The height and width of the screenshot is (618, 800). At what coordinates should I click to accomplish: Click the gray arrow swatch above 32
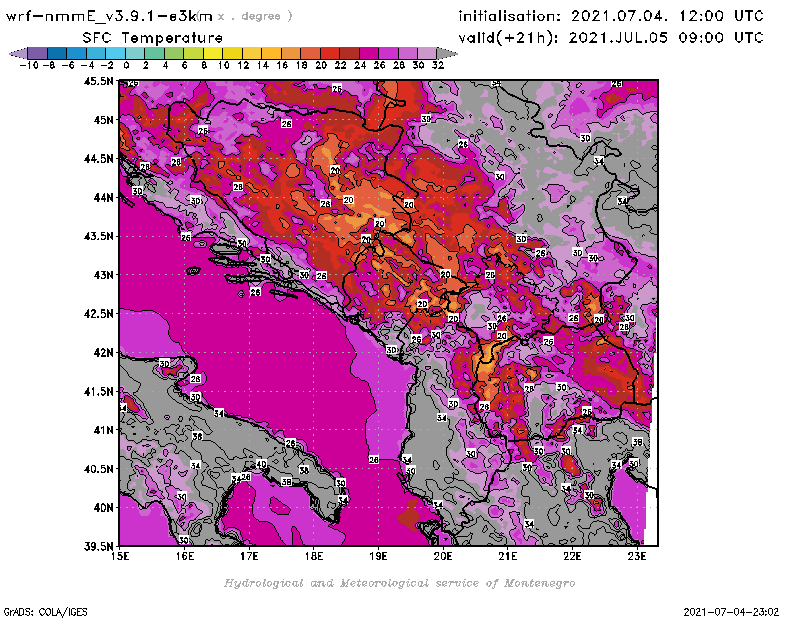(447, 53)
